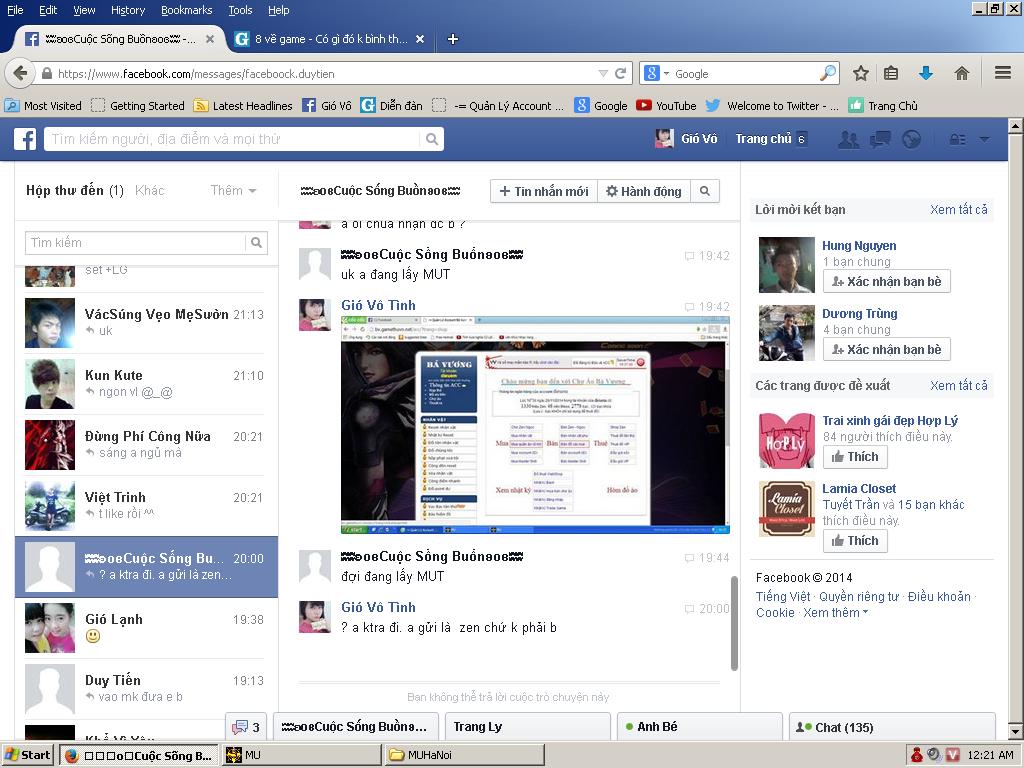Image resolution: width=1024 pixels, height=768 pixels.
Task: Click the conversation scrollbar thumb
Action: [734, 623]
